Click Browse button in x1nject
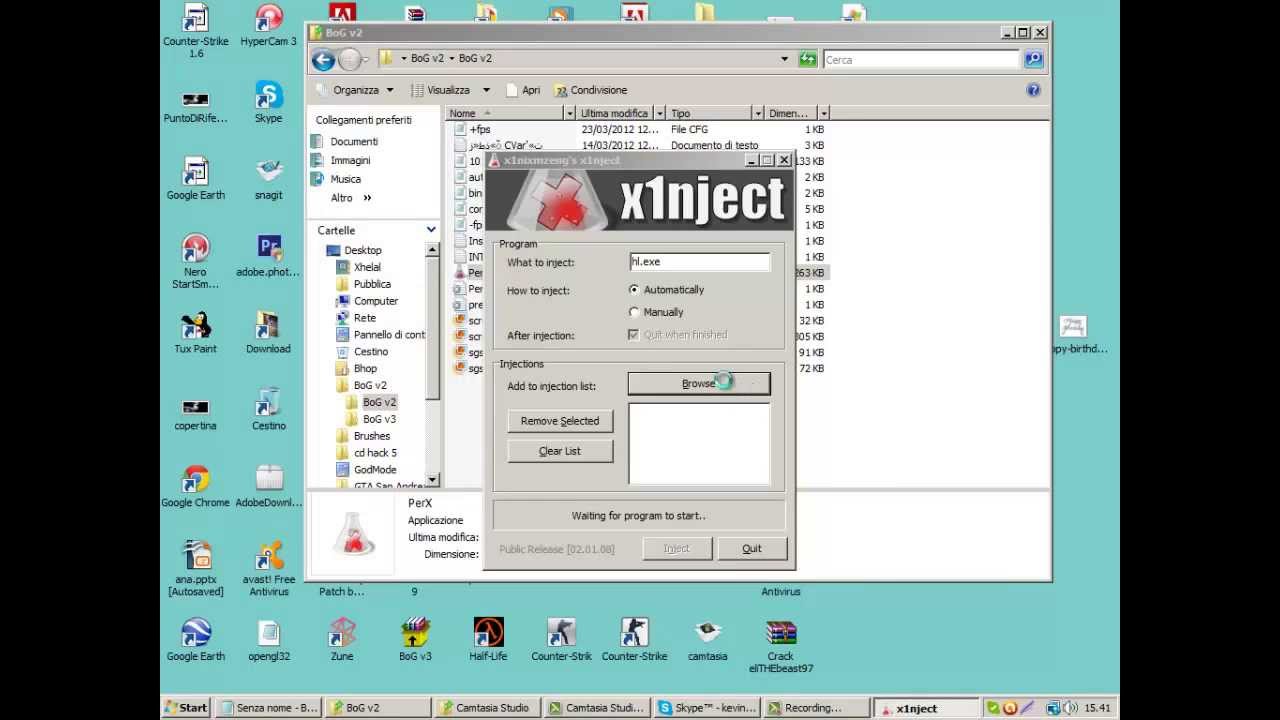This screenshot has width=1280, height=720. tap(699, 383)
